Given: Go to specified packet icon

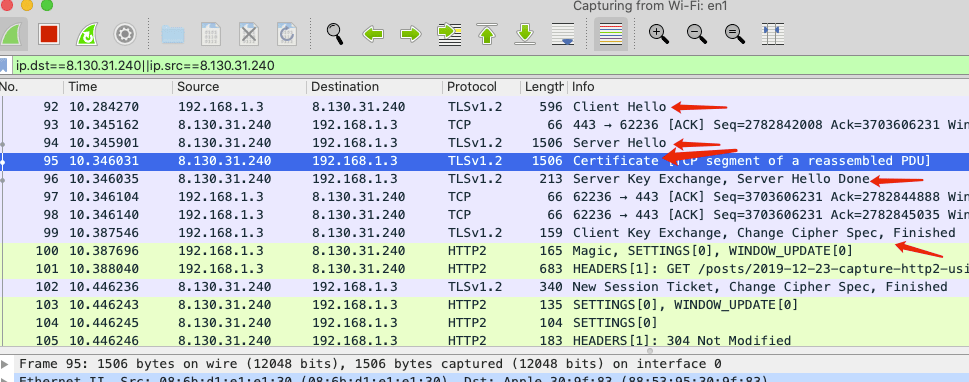Looking at the screenshot, I should (x=449, y=34).
